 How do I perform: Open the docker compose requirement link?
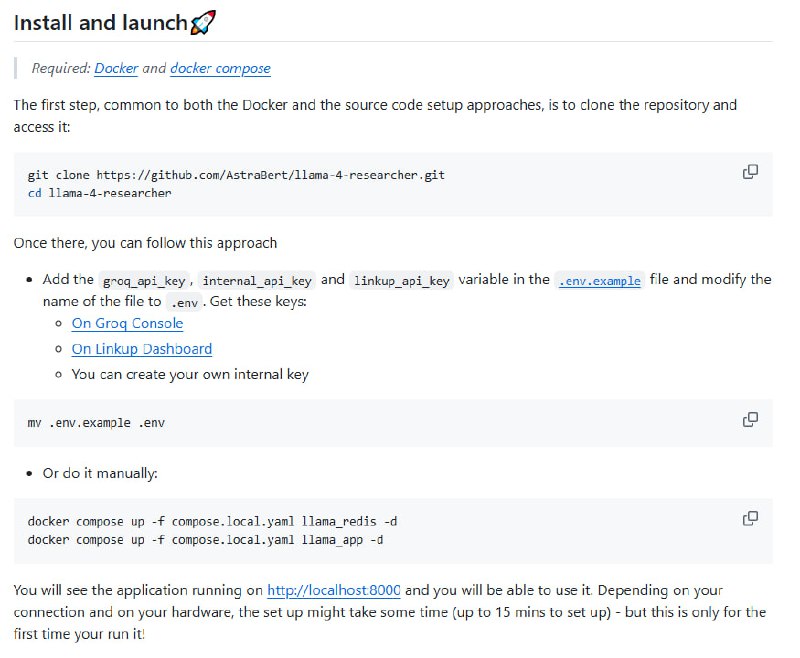(x=220, y=68)
